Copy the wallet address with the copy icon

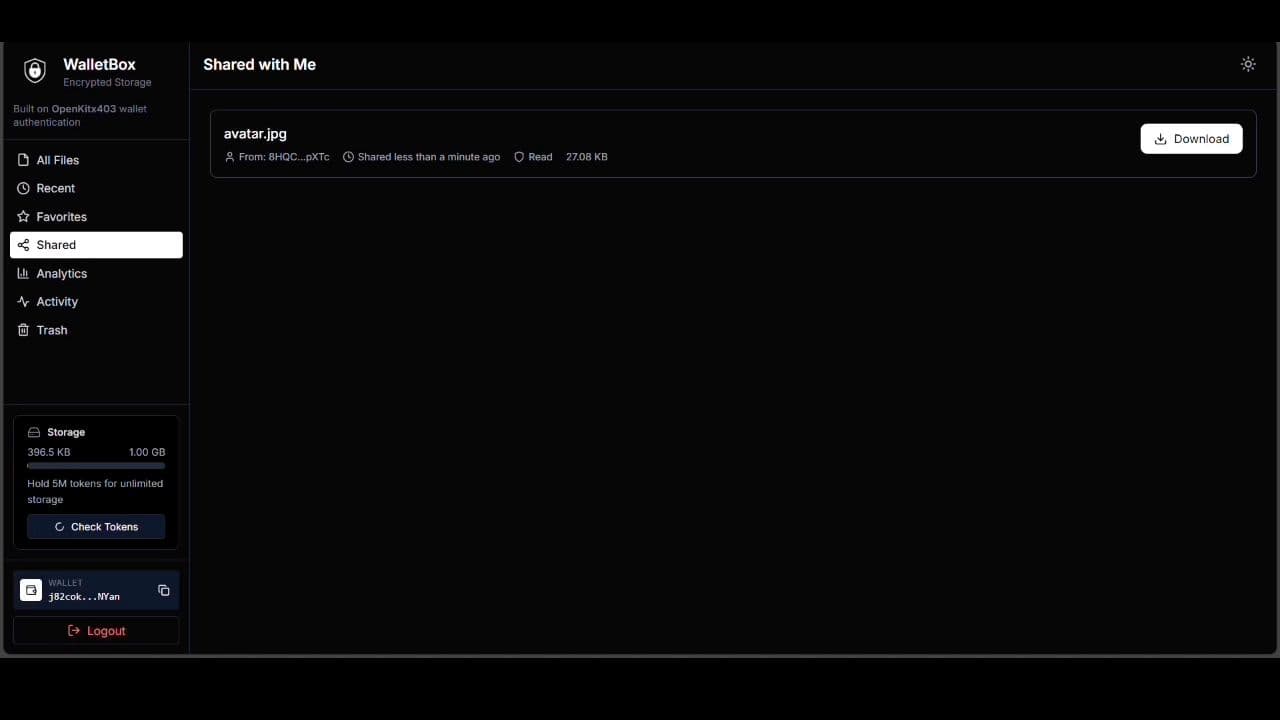[x=163, y=590]
